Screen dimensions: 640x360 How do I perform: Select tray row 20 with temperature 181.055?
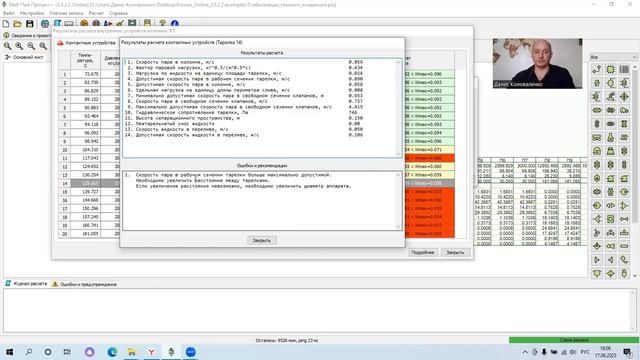coord(85,234)
